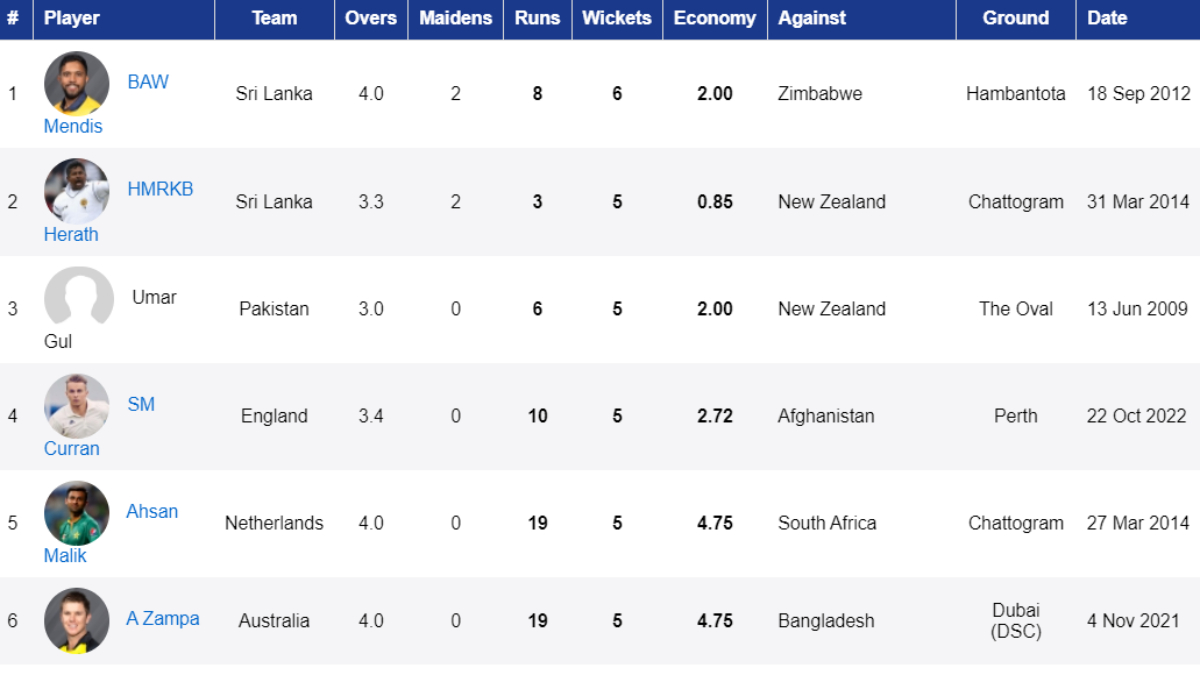Sort by the Maidens column header
The height and width of the screenshot is (675, 1200).
[455, 18]
